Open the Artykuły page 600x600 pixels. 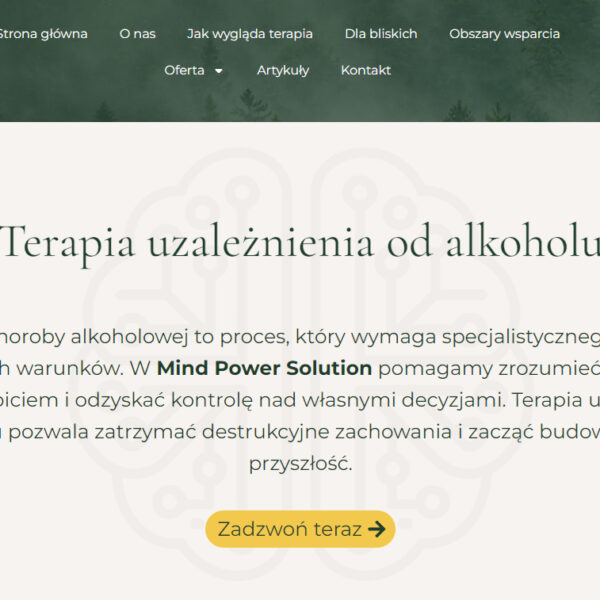[283, 71]
